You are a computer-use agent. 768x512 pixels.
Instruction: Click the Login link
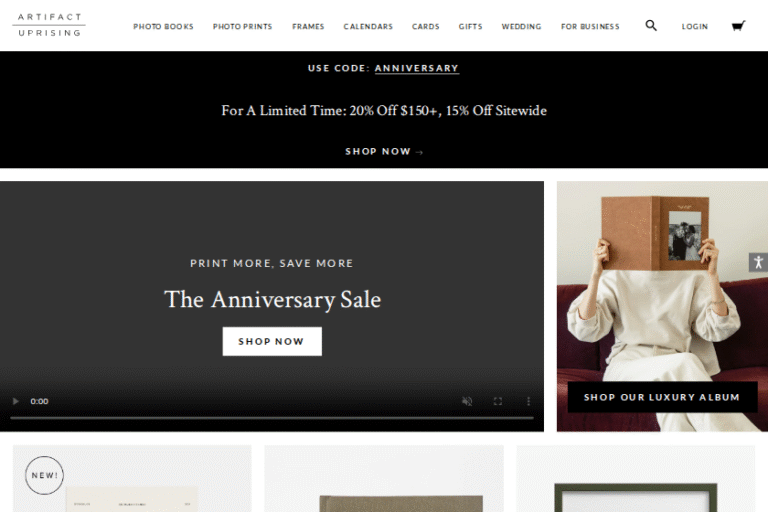click(695, 26)
